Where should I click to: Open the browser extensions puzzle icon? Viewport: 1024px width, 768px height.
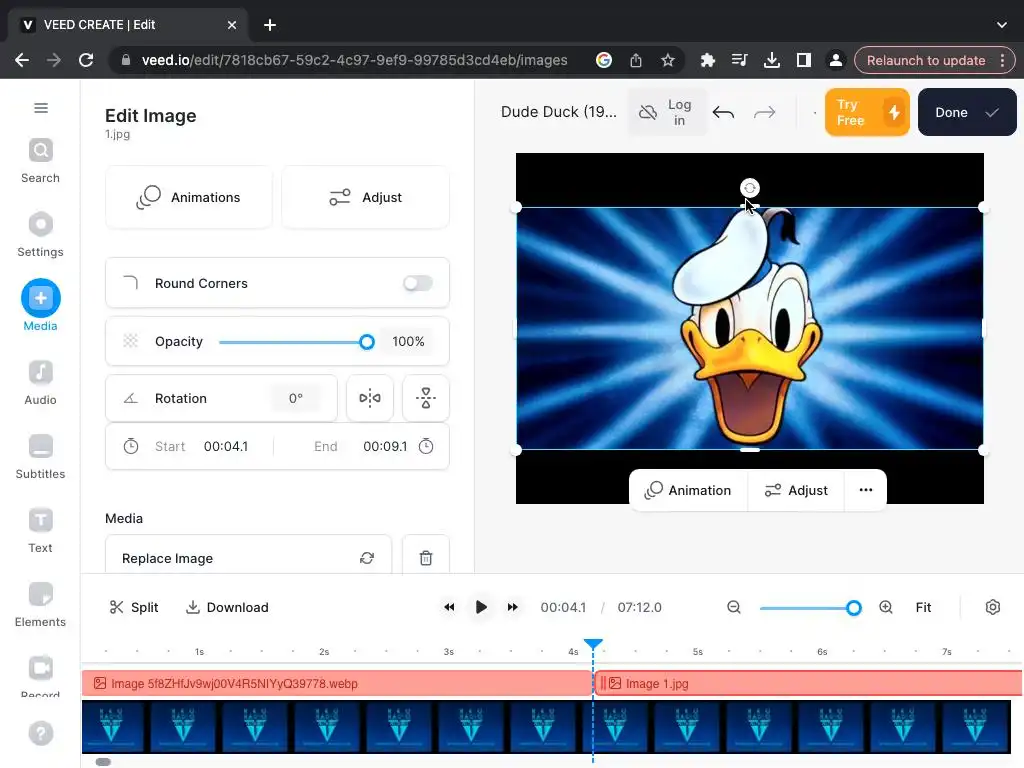pyautogui.click(x=707, y=60)
